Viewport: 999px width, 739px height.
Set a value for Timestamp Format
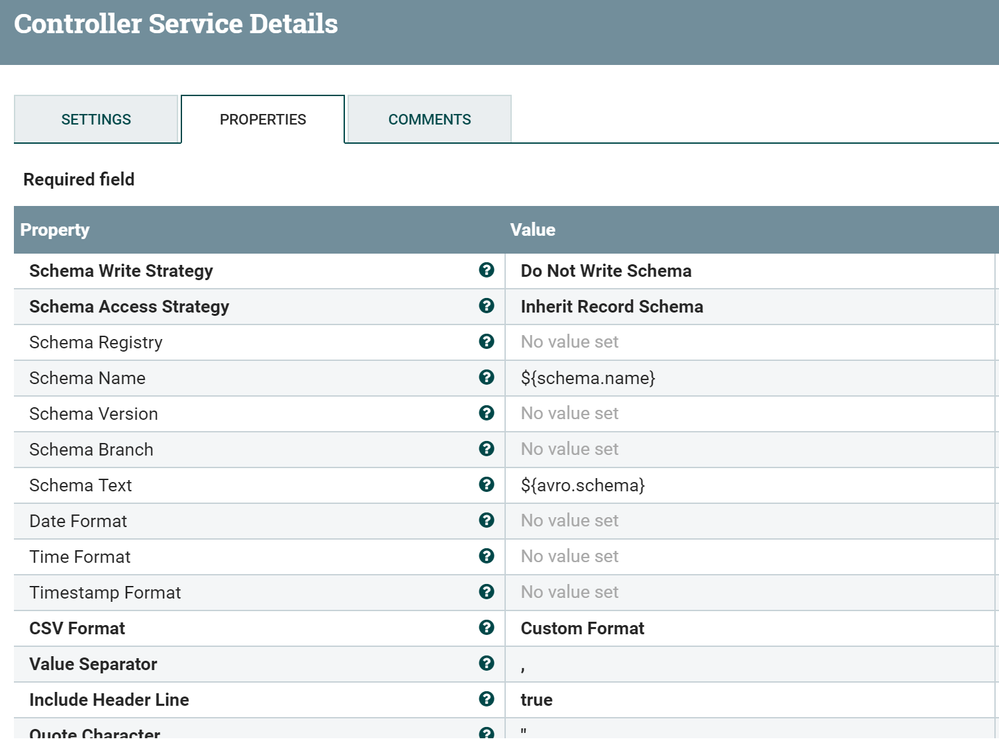570,592
